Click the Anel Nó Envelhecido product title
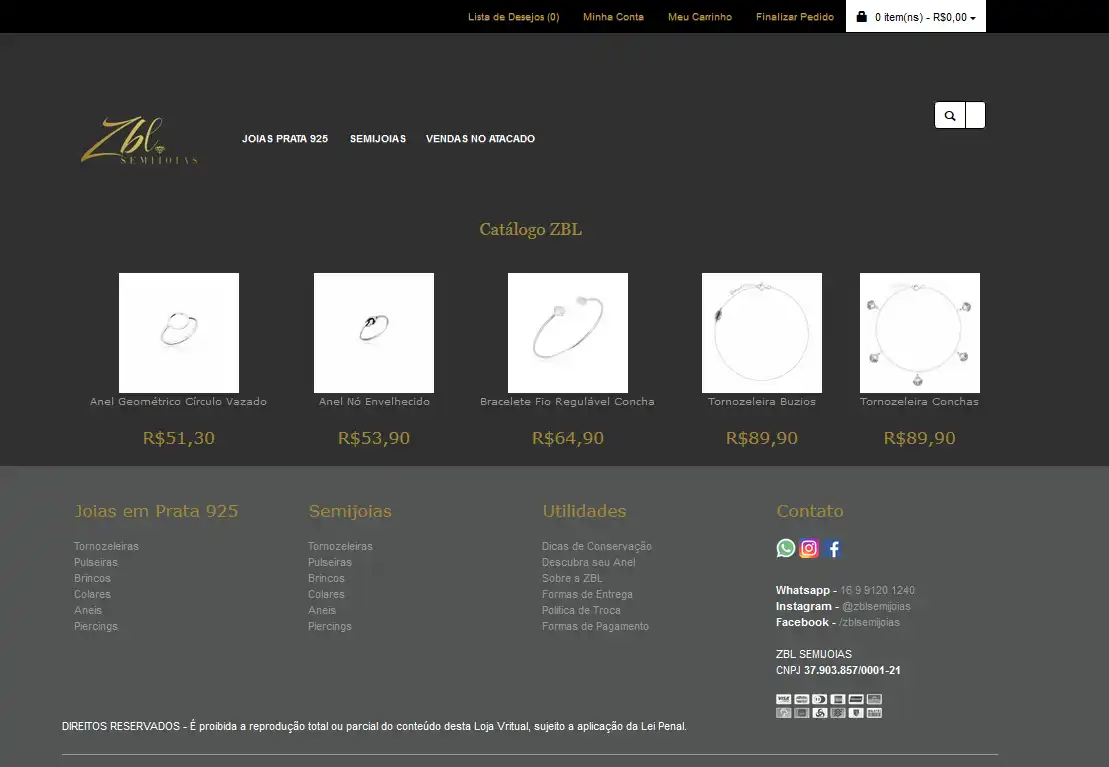 point(374,402)
